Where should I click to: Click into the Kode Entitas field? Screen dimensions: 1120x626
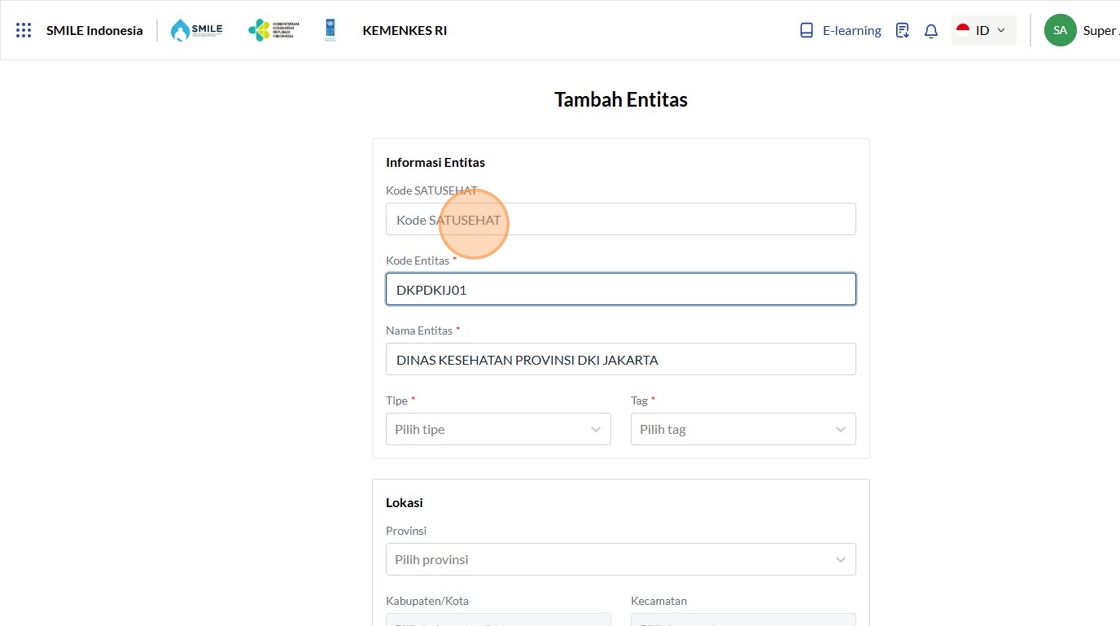(x=620, y=289)
